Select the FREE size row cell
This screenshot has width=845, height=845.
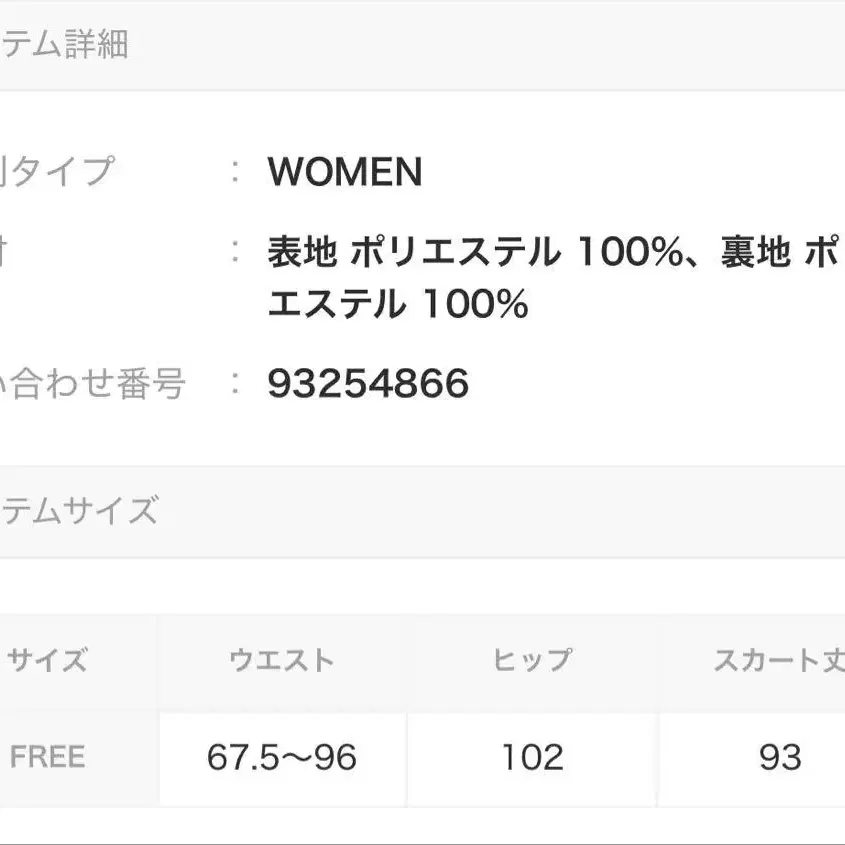pos(47,757)
